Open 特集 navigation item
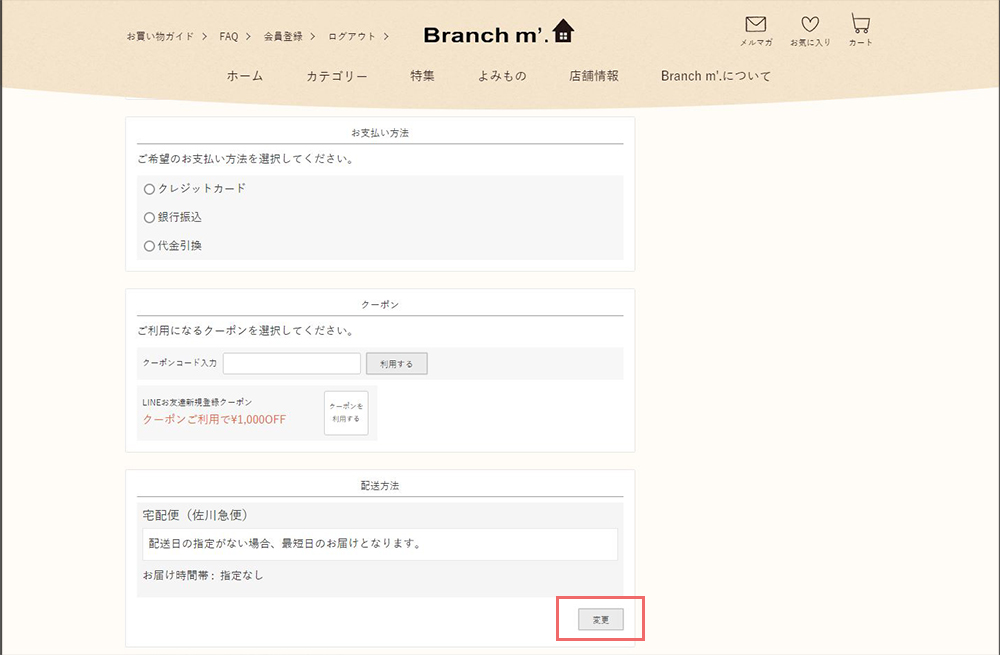The height and width of the screenshot is (655, 1000). point(422,76)
